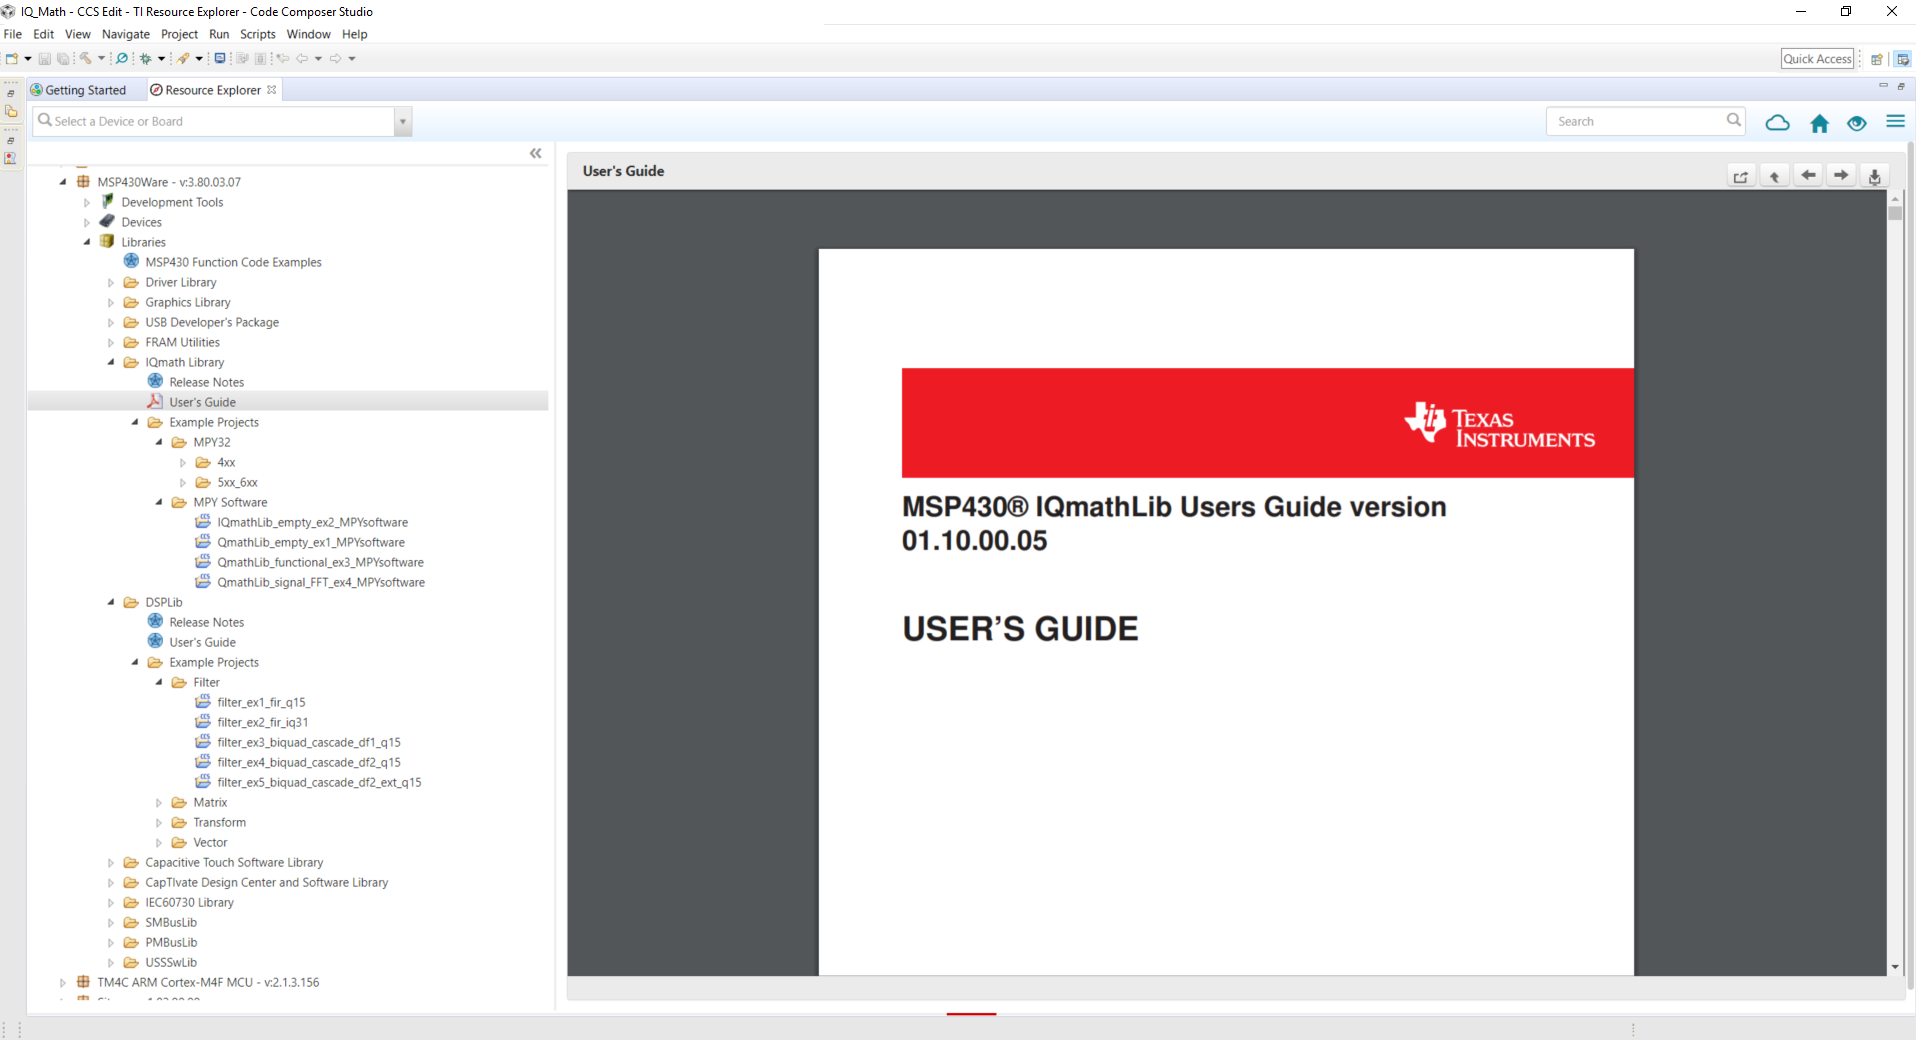Open the Scripts menu

coord(258,34)
